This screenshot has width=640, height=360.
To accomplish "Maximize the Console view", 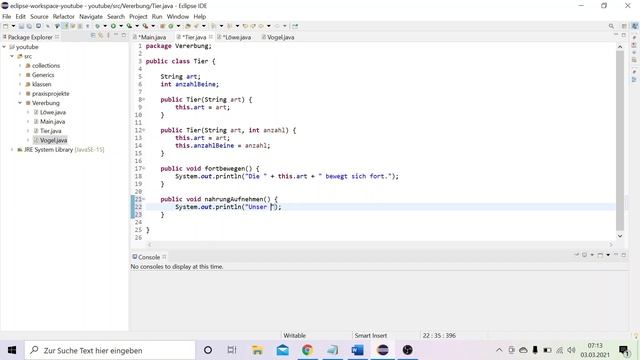I will (624, 255).
